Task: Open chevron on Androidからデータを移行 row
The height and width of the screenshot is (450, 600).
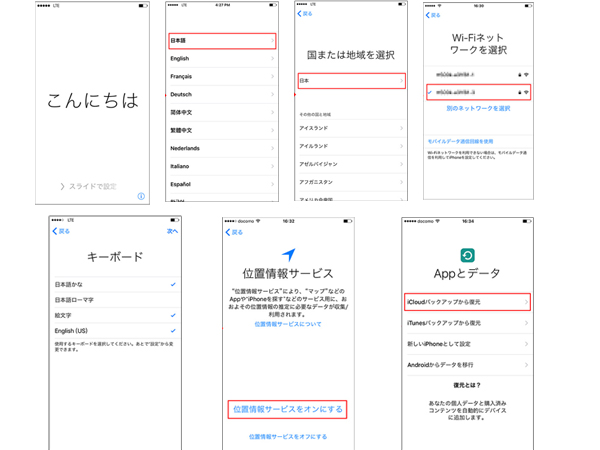Action: 527,365
